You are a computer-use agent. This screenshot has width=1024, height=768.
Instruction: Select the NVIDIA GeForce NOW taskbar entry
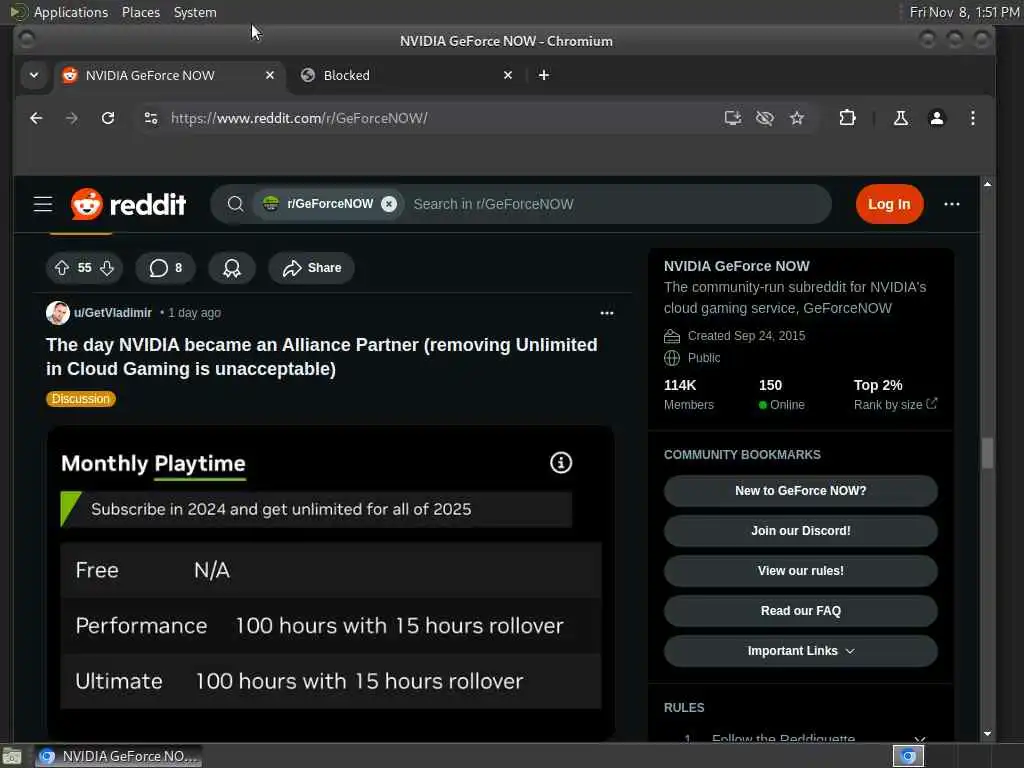[118, 756]
